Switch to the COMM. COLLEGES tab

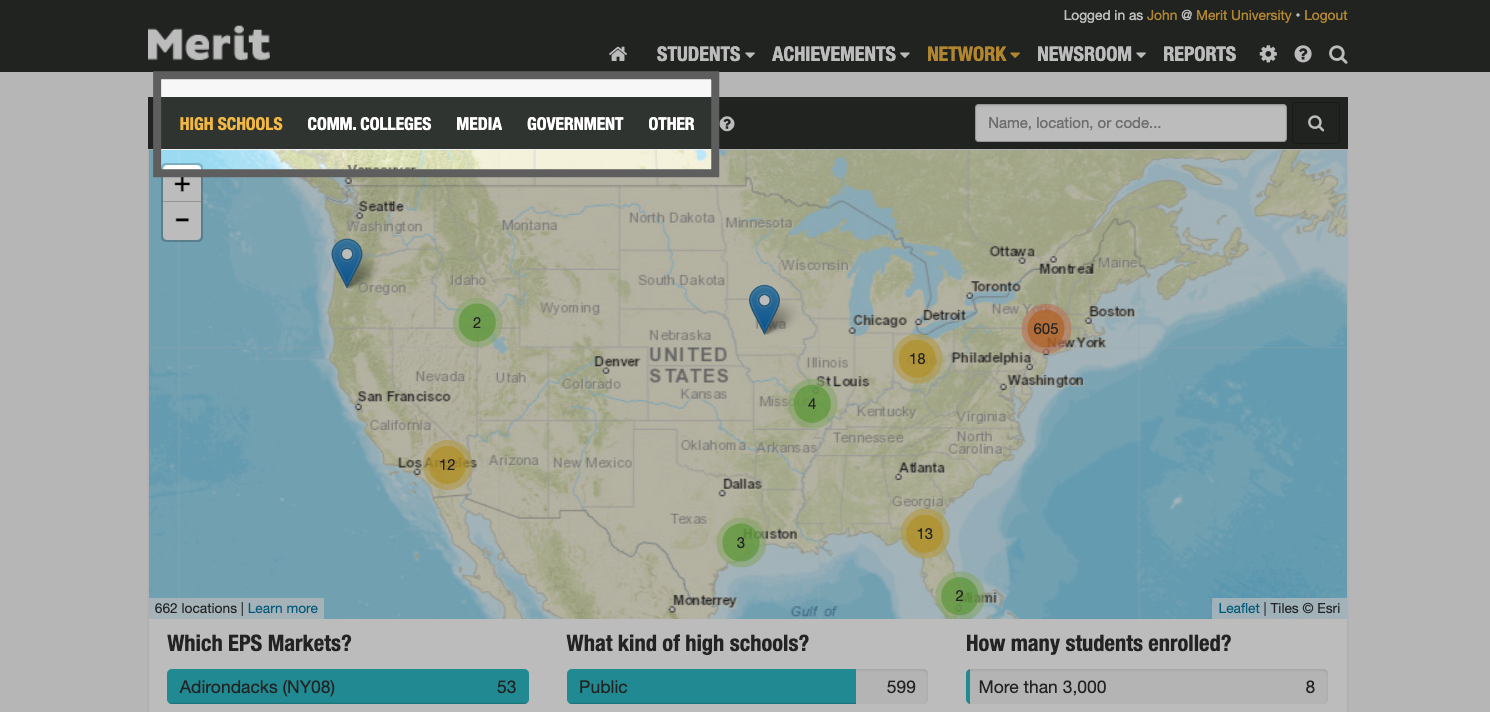click(x=369, y=123)
